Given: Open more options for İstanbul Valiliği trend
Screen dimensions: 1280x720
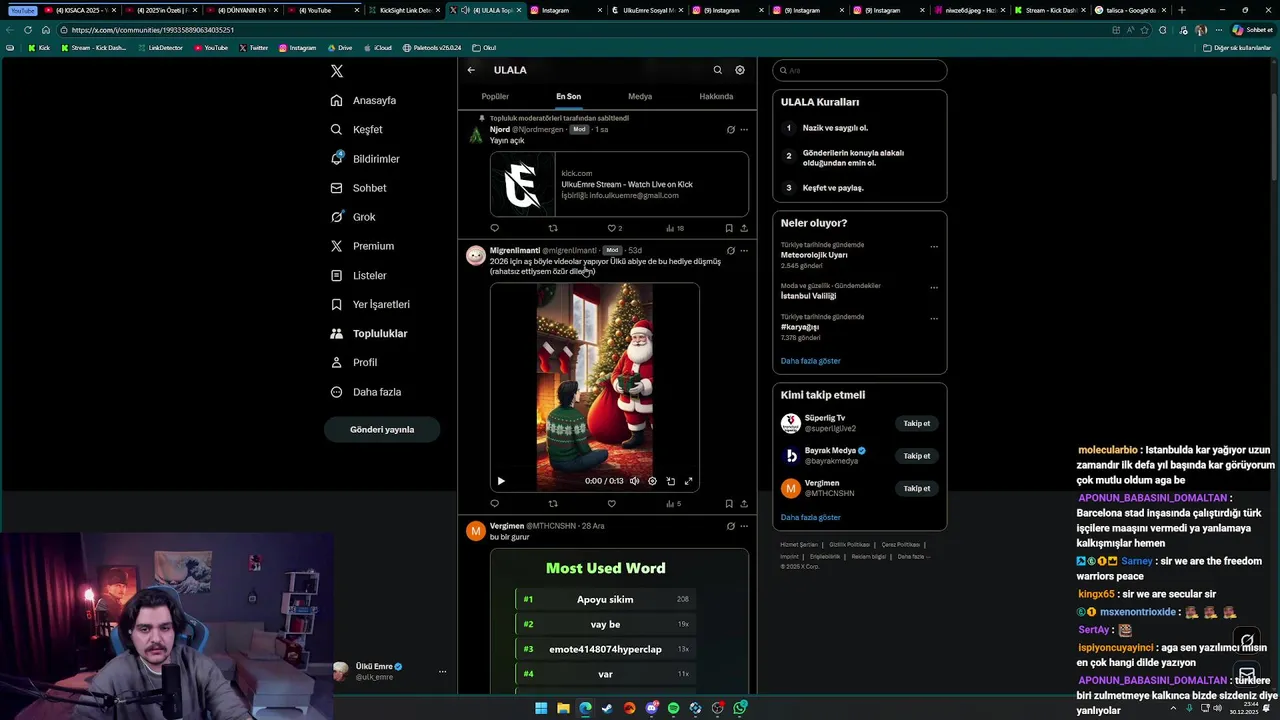Looking at the screenshot, I should click(x=934, y=288).
